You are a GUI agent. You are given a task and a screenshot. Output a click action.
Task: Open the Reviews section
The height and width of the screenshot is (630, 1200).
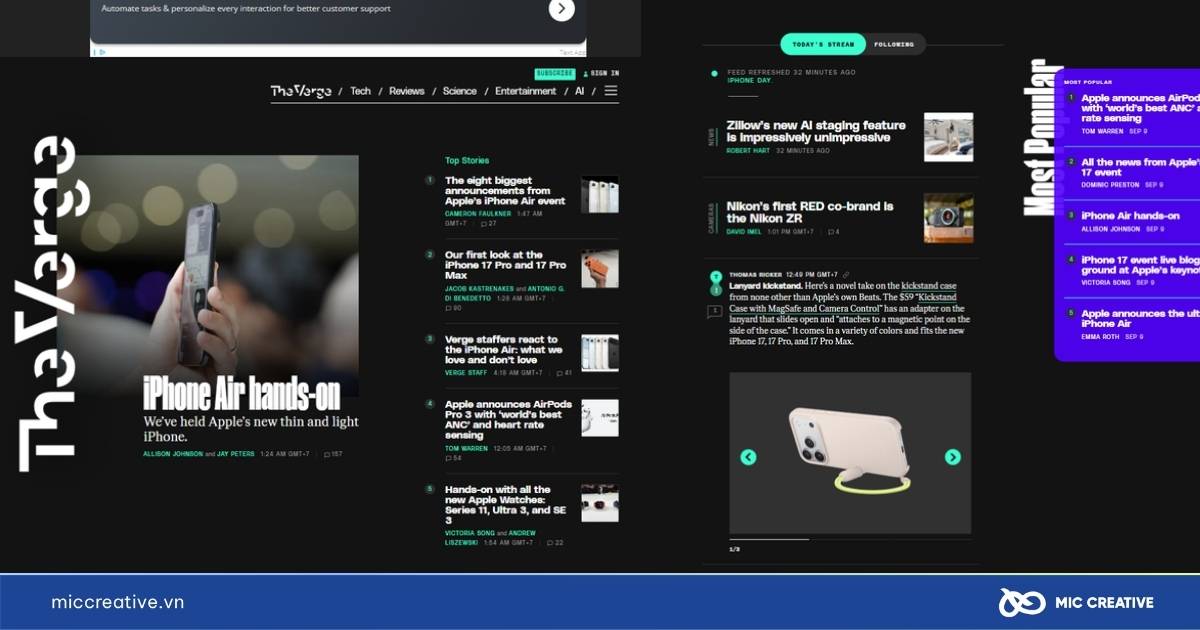point(407,91)
